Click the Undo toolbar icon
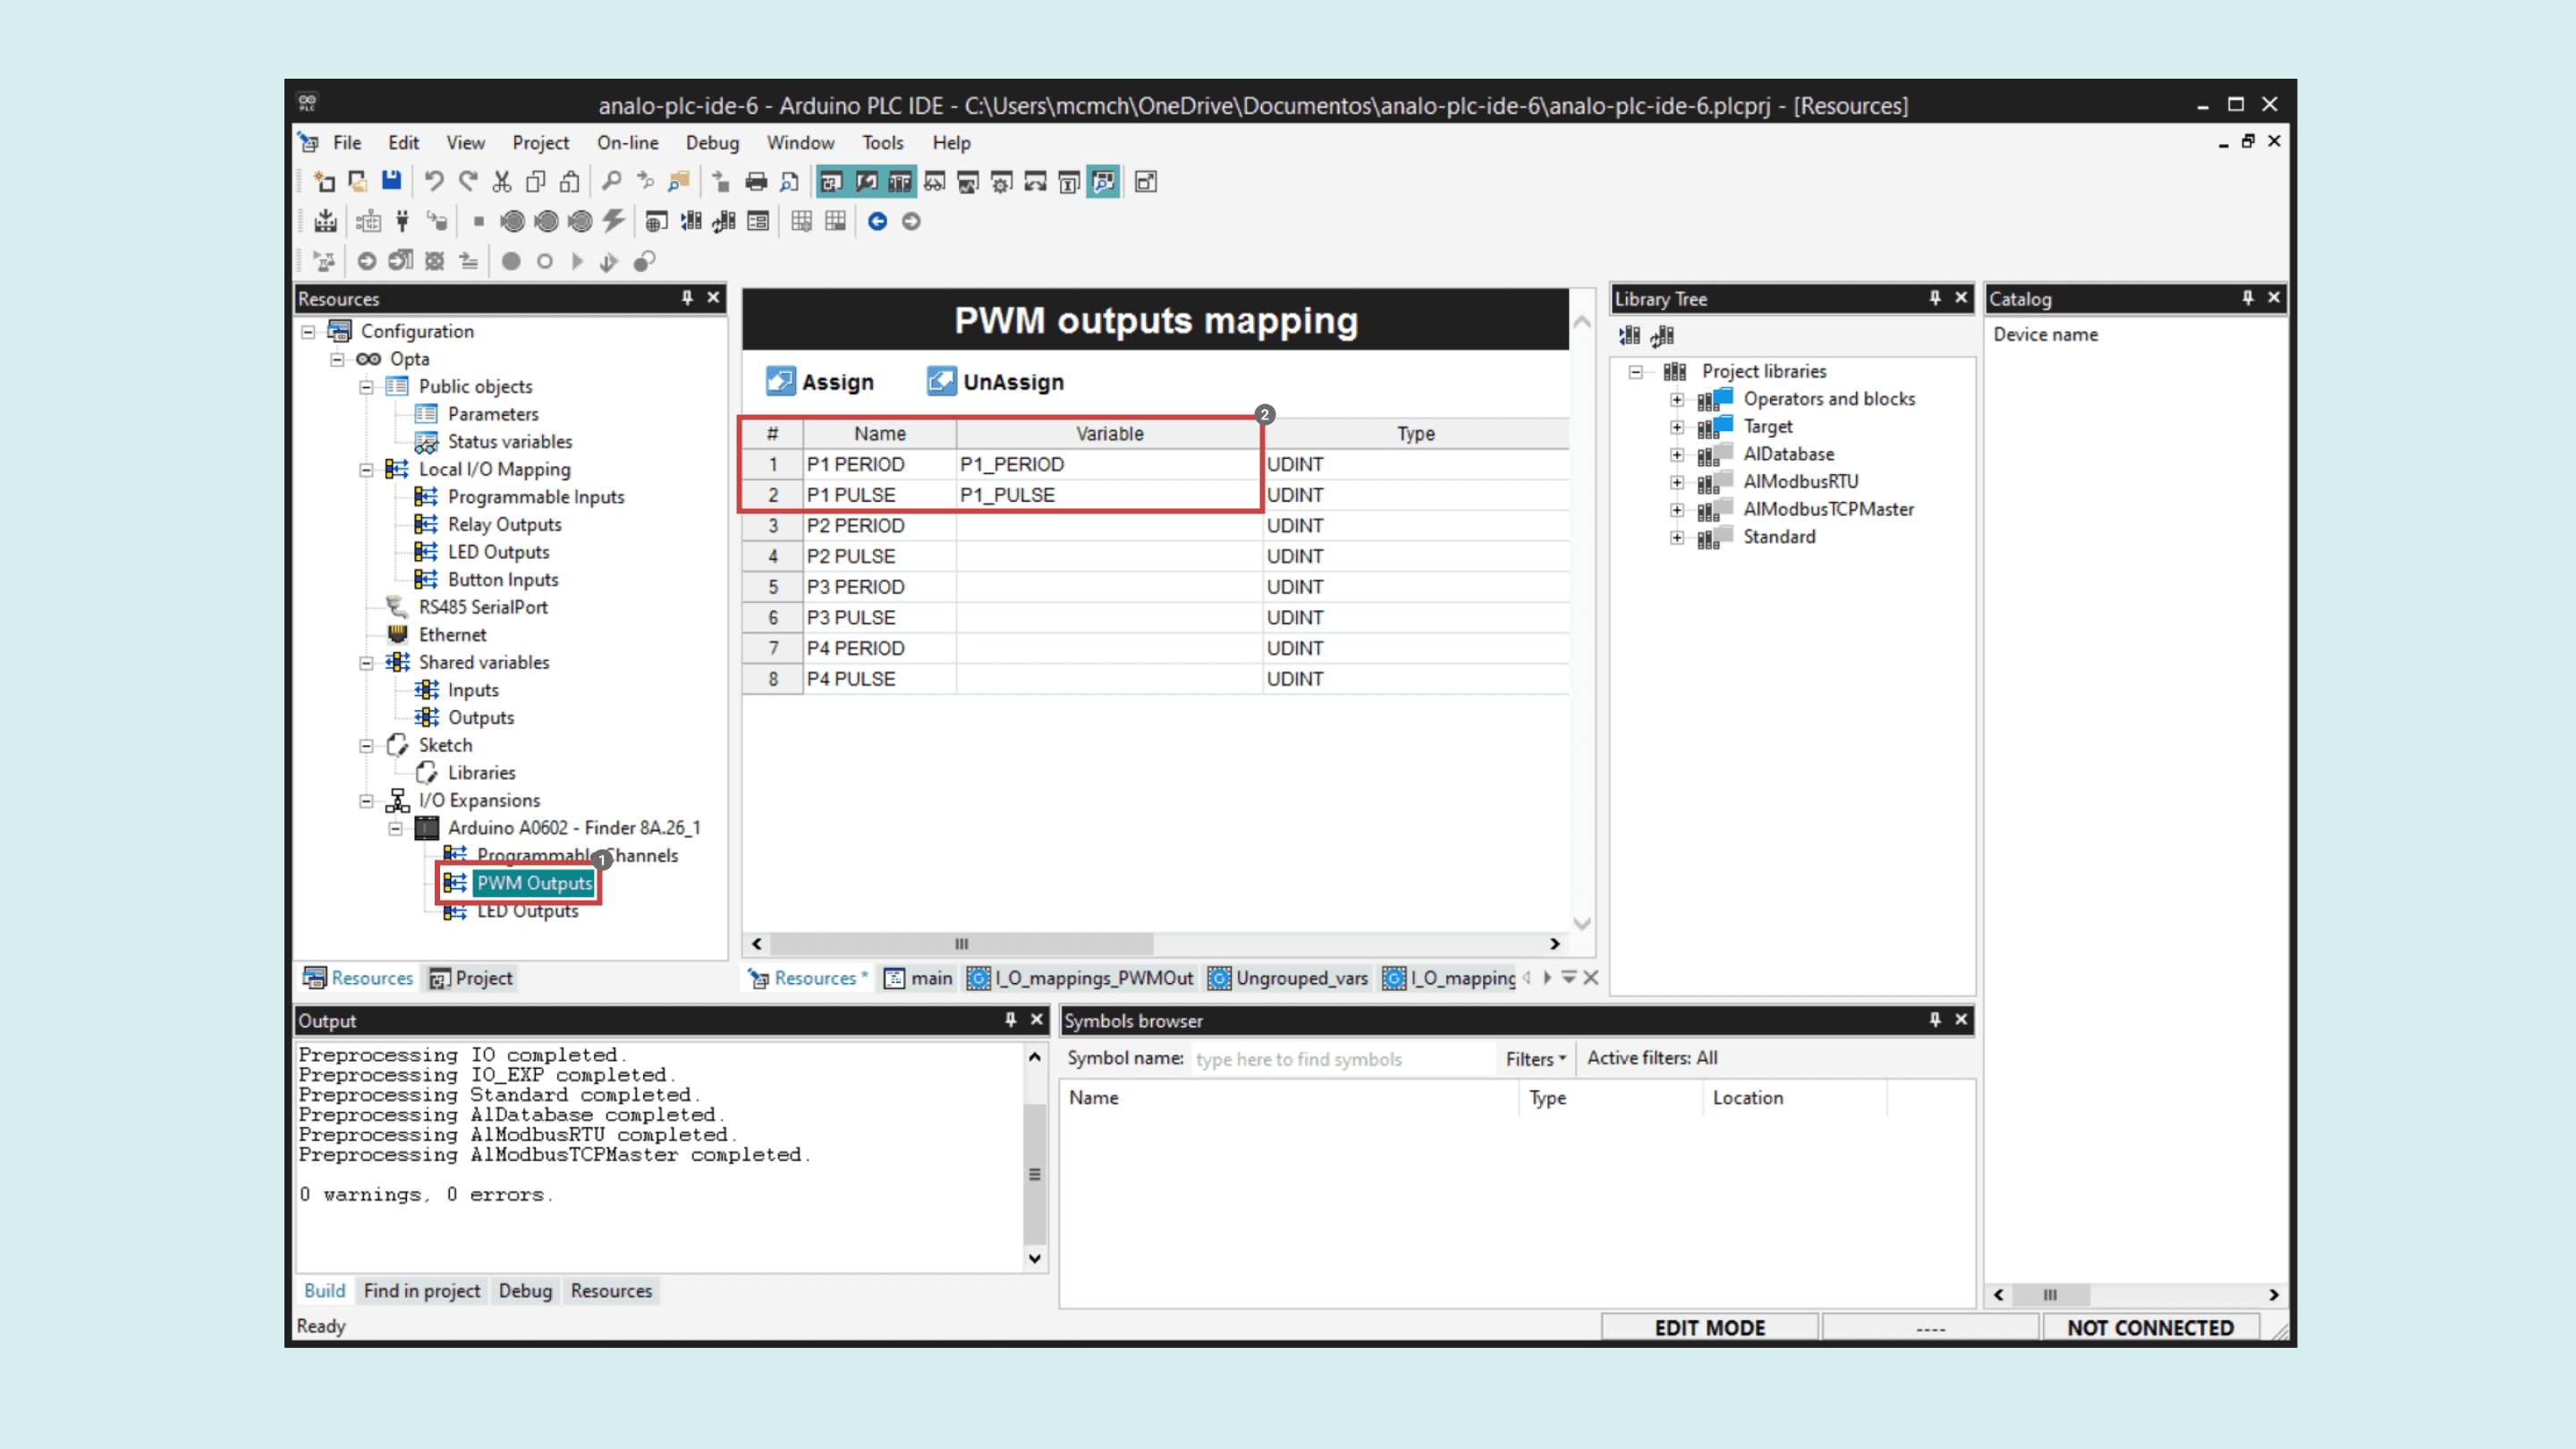The height and width of the screenshot is (1449, 2576). point(433,181)
